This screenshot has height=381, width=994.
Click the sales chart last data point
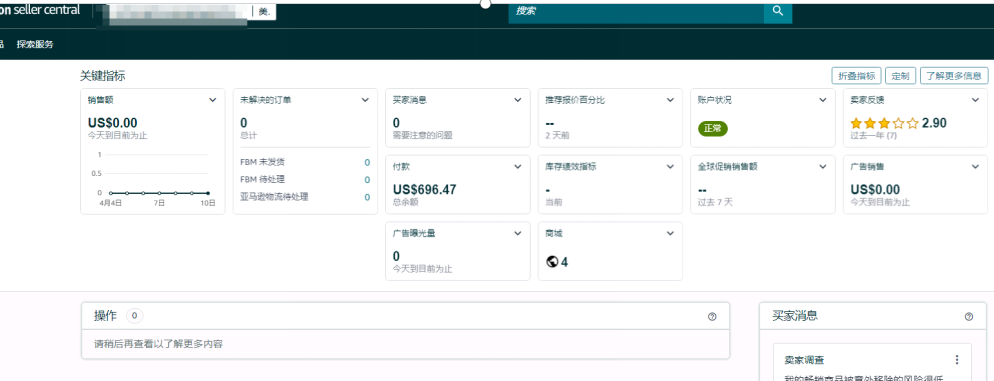[208, 193]
